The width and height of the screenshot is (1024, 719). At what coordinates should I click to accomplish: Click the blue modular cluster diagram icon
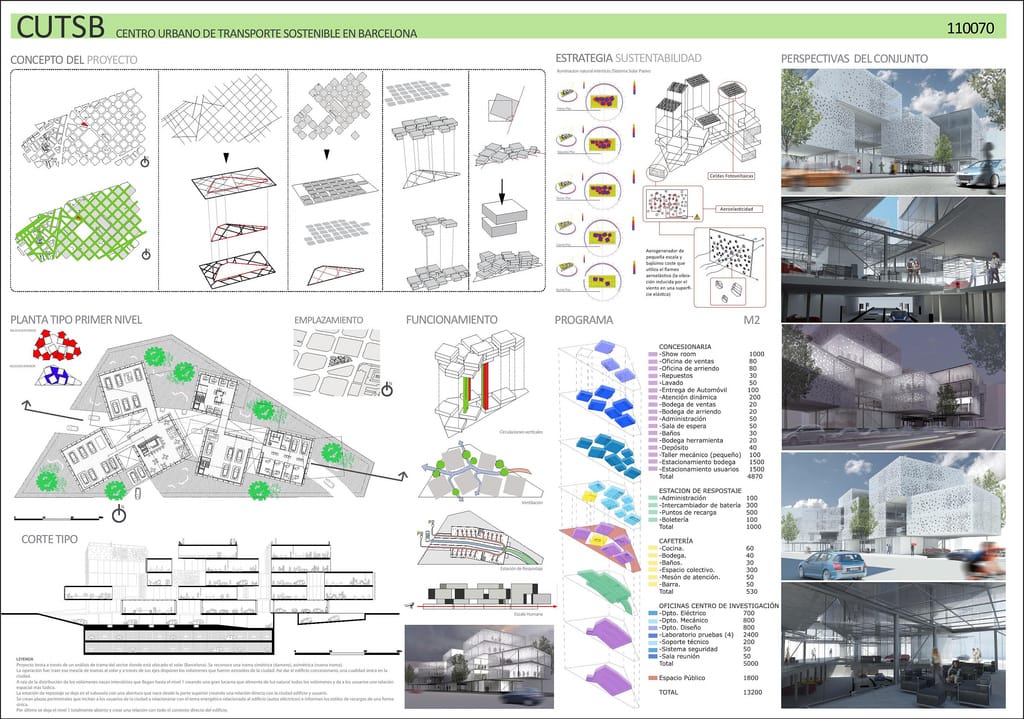56,375
